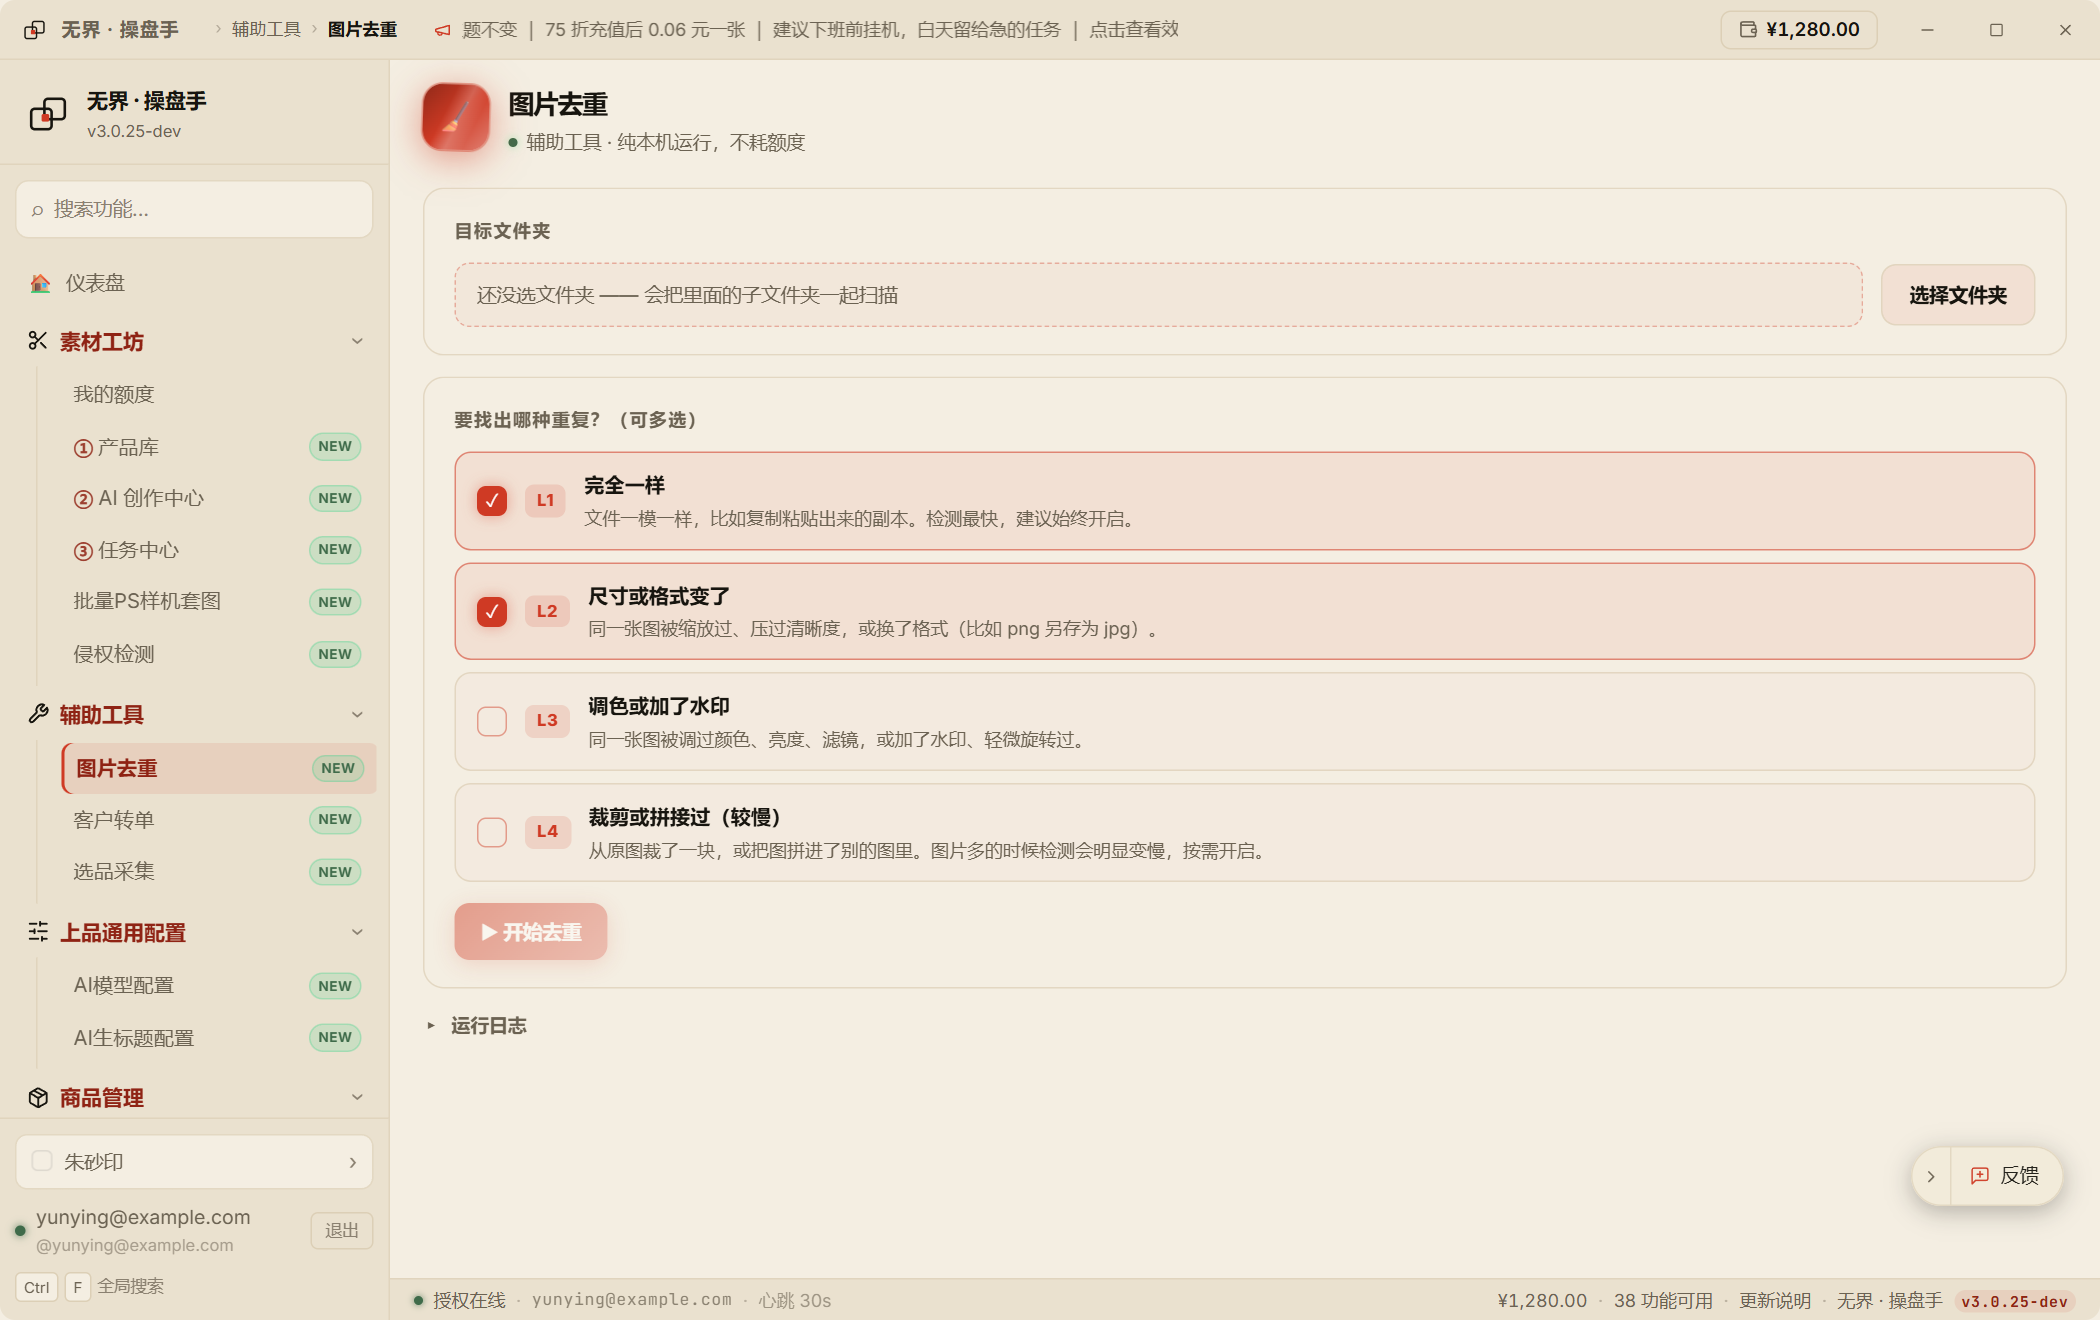Click the box icon beside 商品管理

[38, 1097]
